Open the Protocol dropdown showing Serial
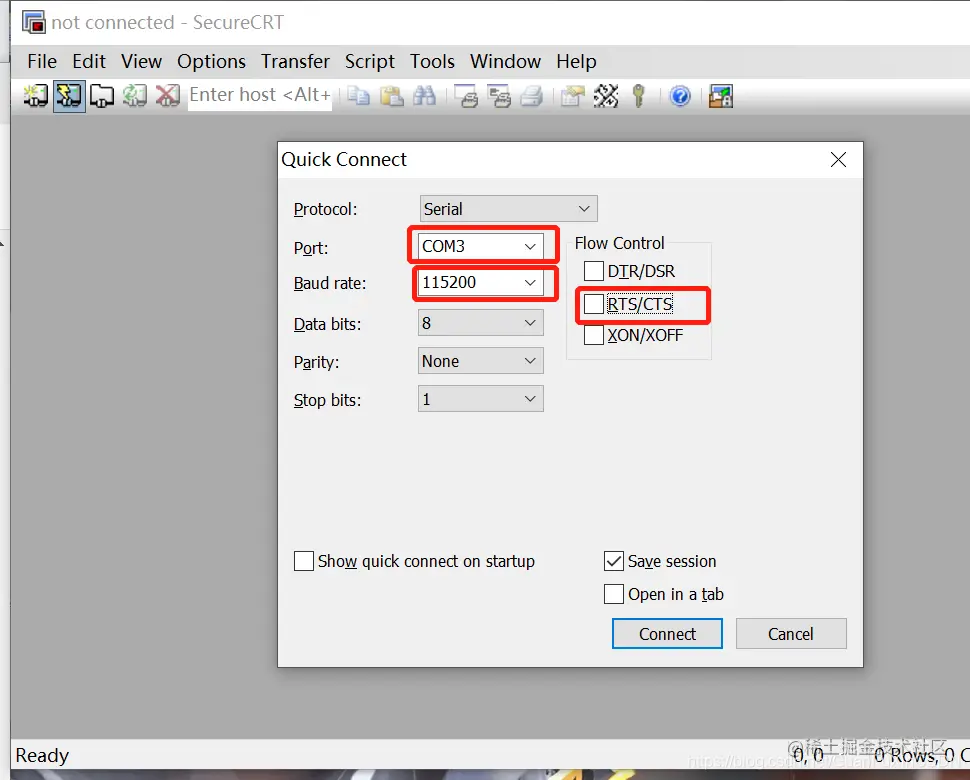This screenshot has width=970, height=780. coord(509,208)
